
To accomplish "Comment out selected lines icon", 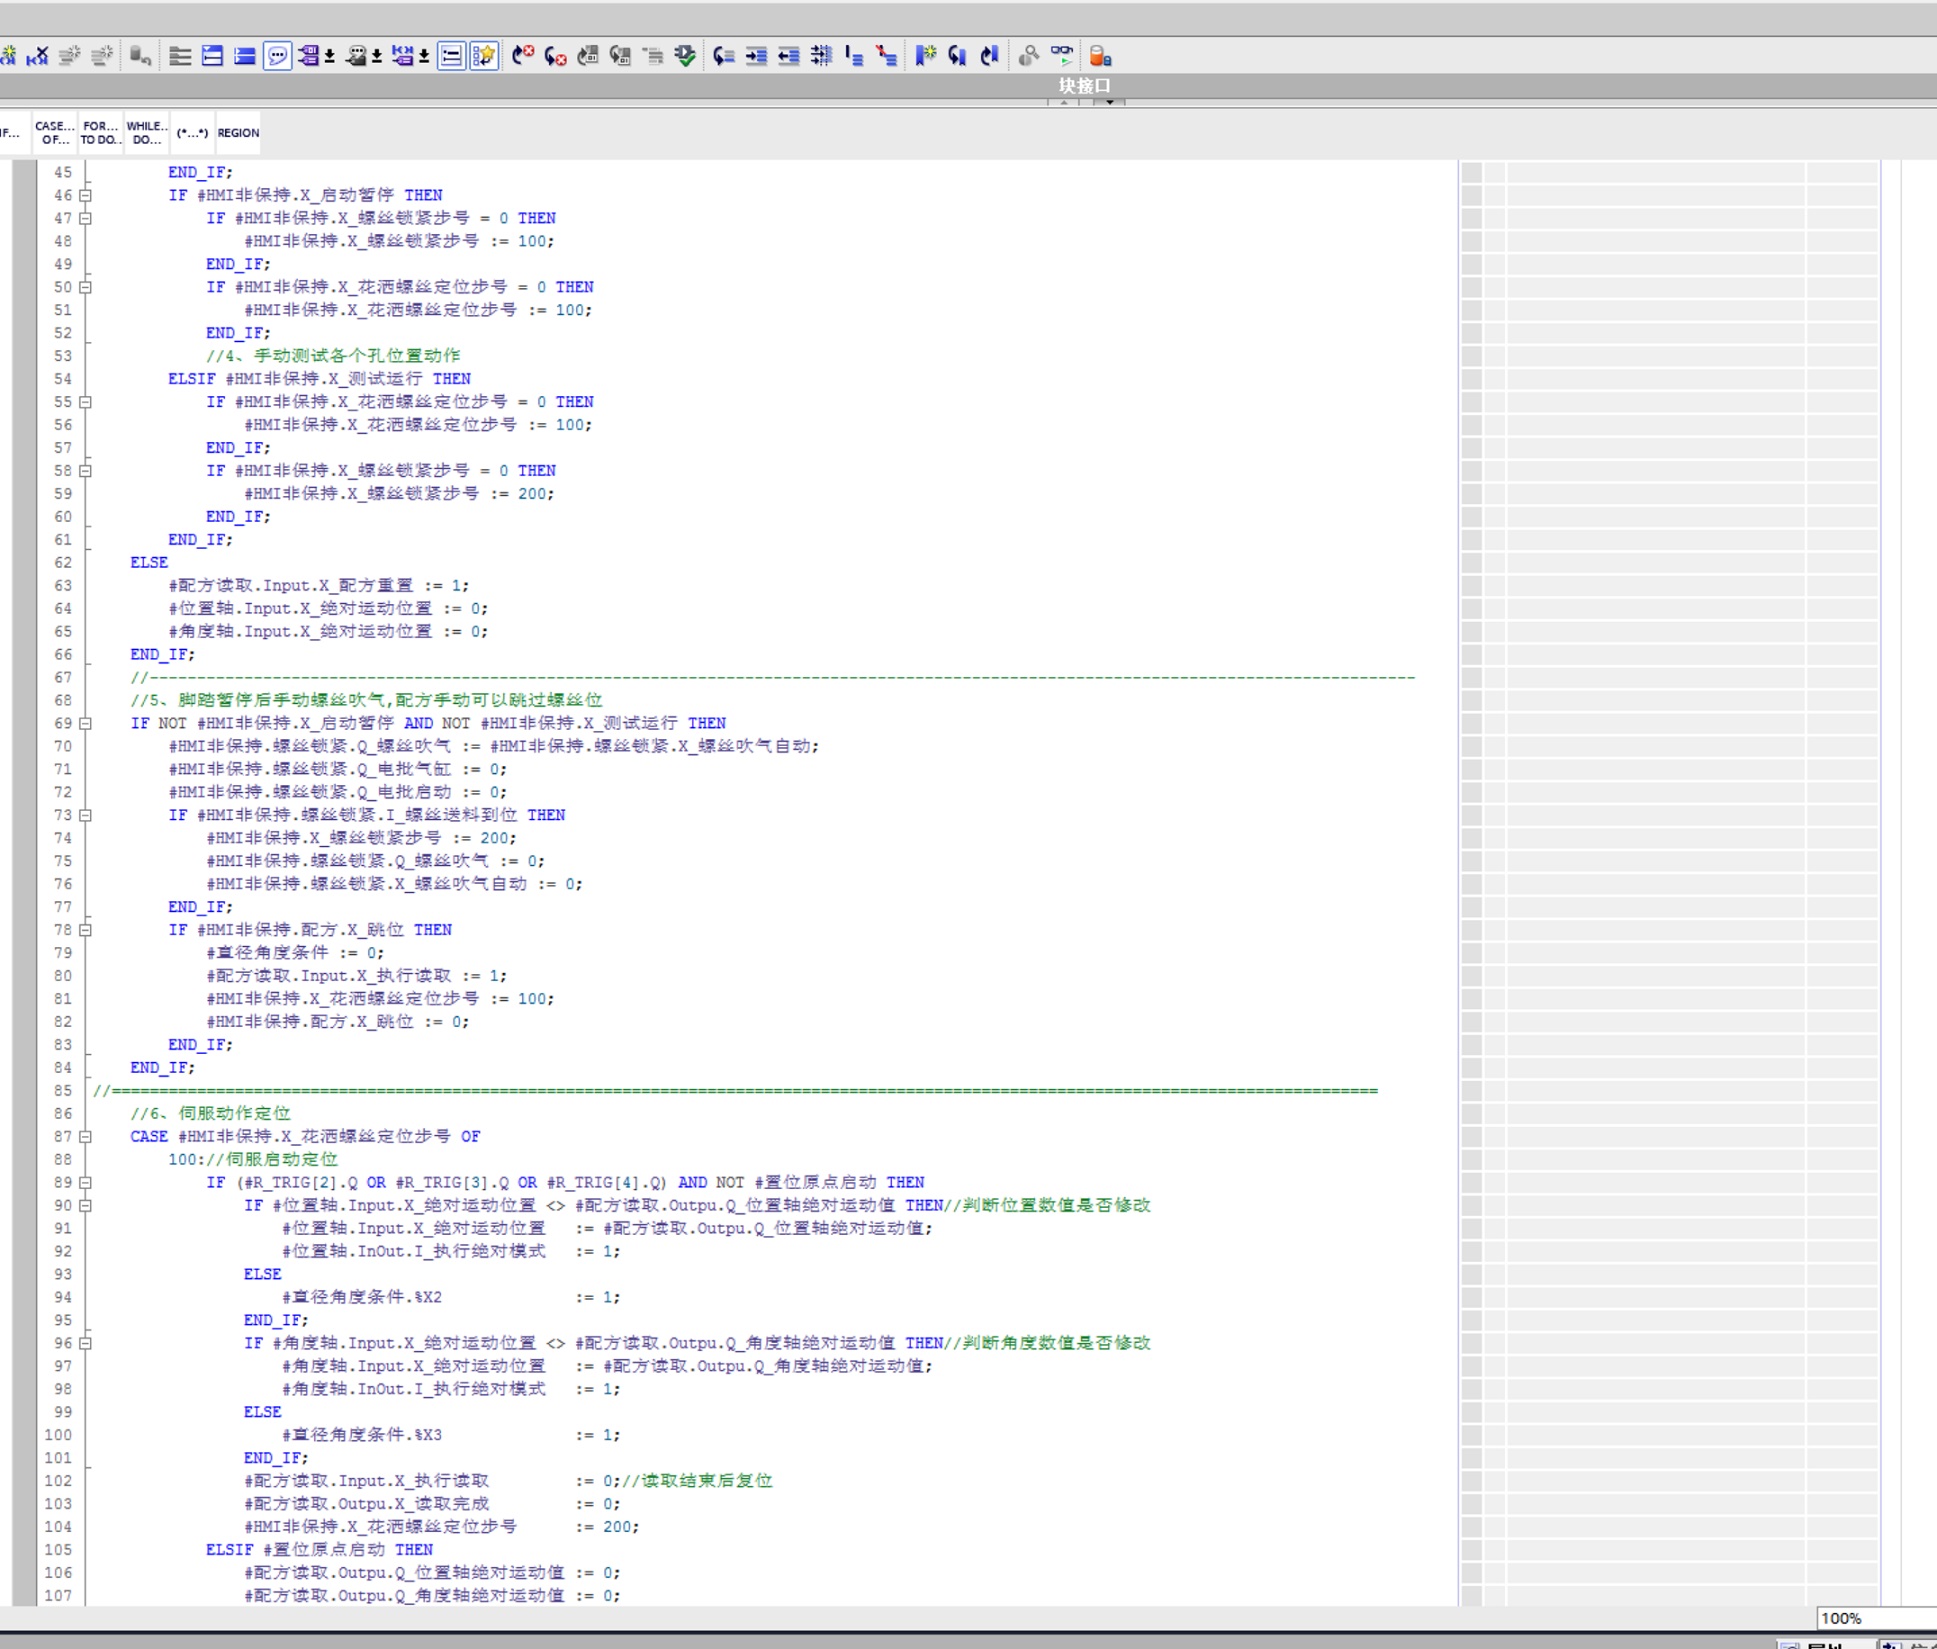I will (x=852, y=56).
